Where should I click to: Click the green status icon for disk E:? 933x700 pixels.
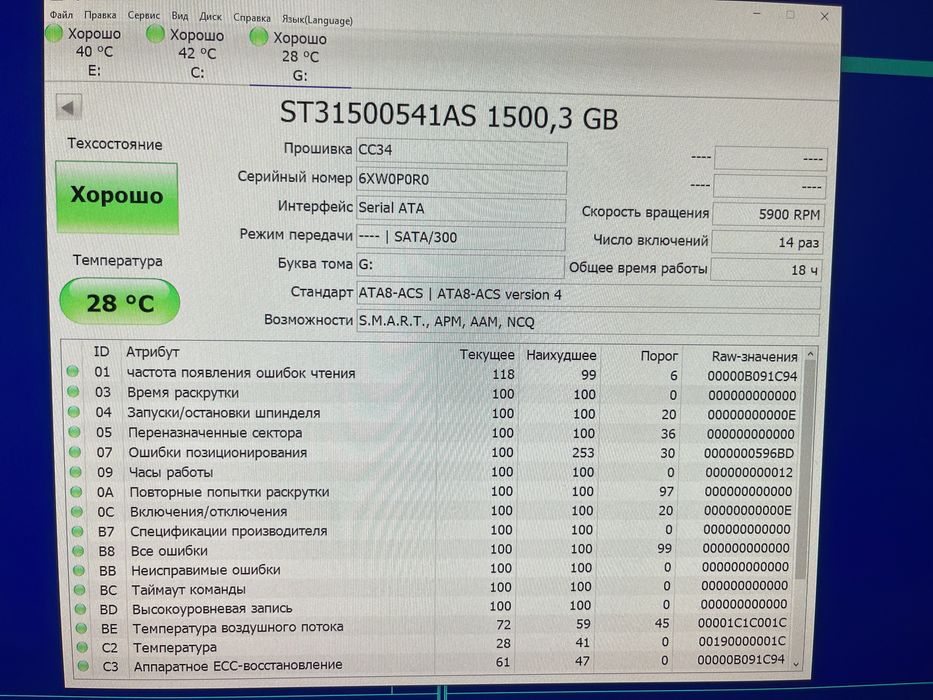pyautogui.click(x=54, y=33)
